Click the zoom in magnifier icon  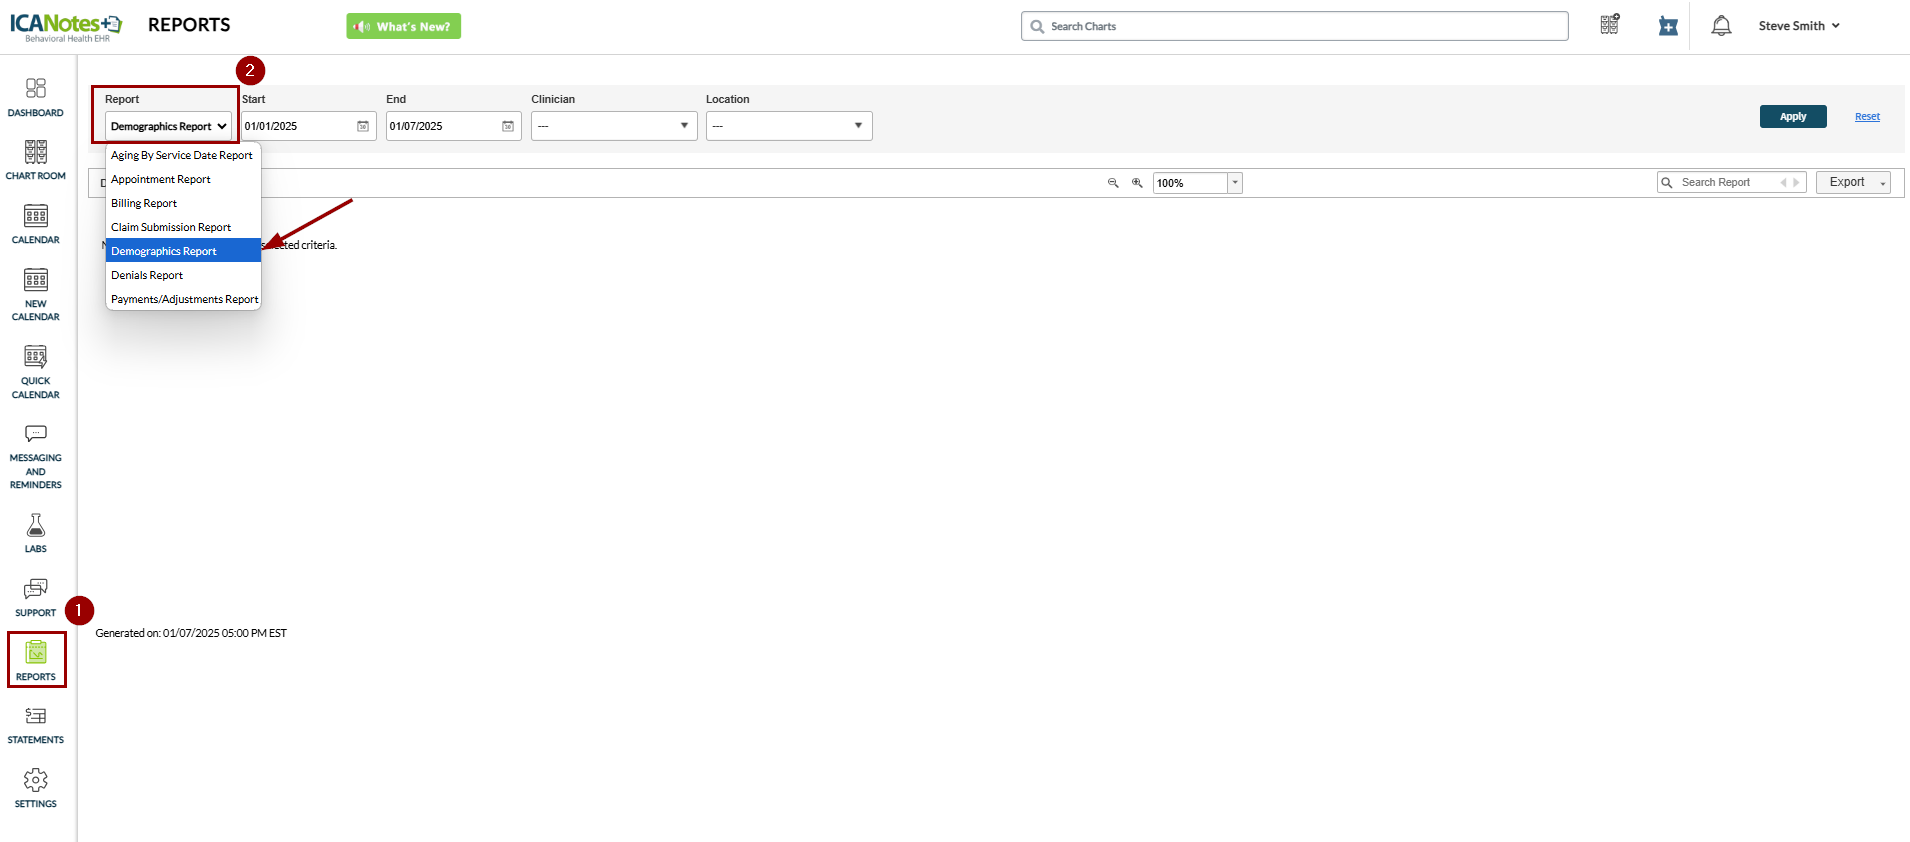pyautogui.click(x=1137, y=183)
